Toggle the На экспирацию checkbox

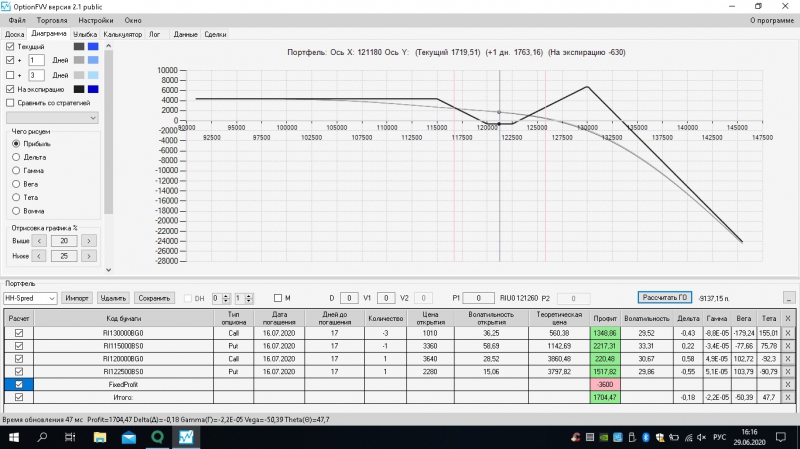[x=10, y=89]
